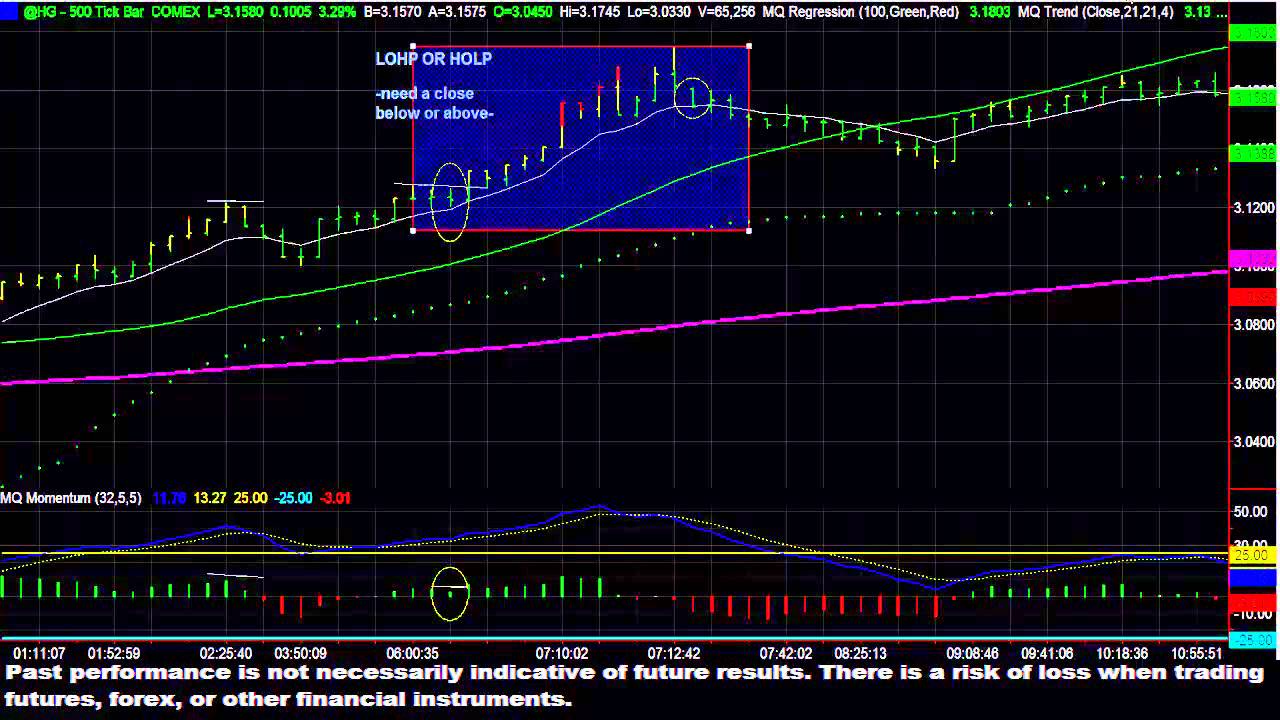Click the magenta price tag on the price axis
Viewport: 1280px width, 720px height.
click(1253, 259)
